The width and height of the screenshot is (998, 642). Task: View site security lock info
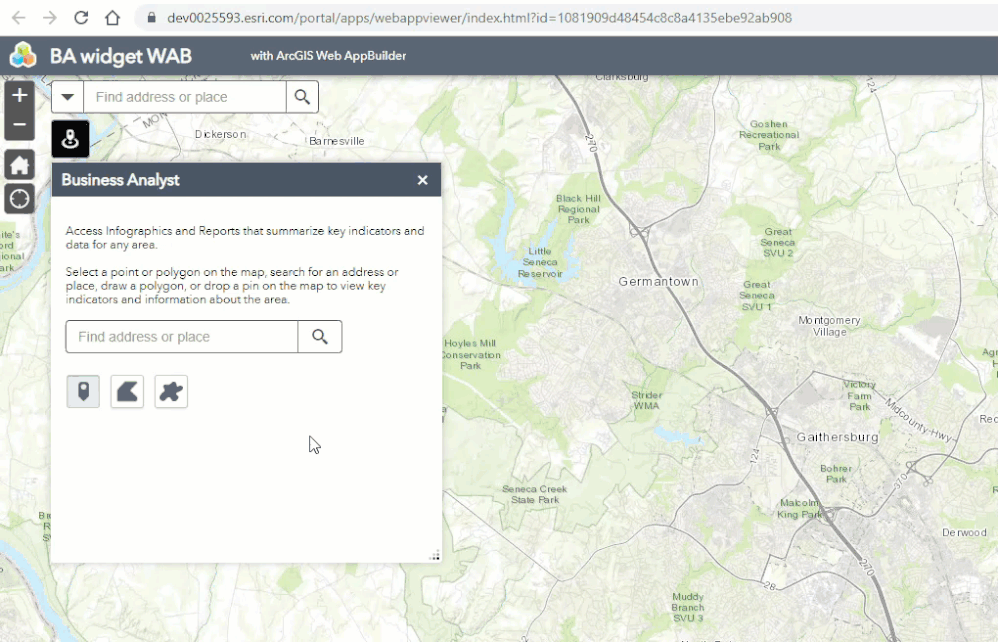pyautogui.click(x=151, y=18)
